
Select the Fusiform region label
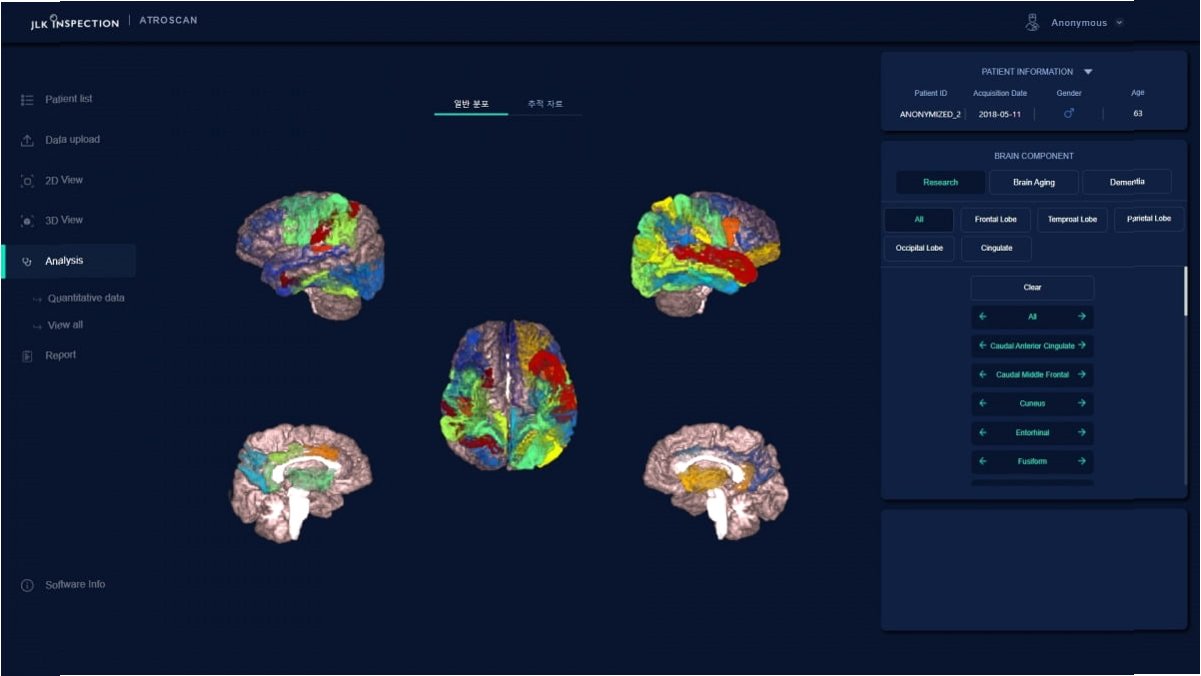click(1032, 462)
